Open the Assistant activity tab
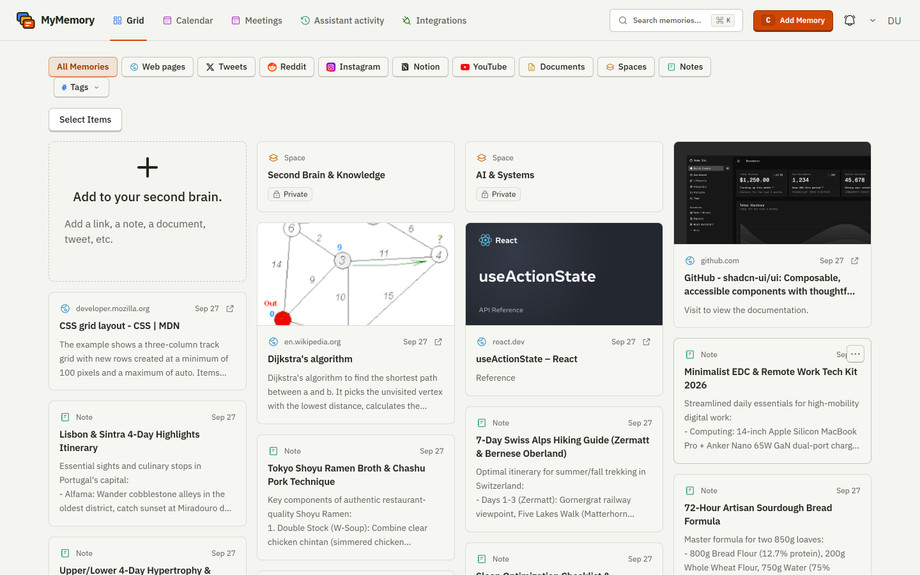The width and height of the screenshot is (920, 575). click(x=343, y=21)
